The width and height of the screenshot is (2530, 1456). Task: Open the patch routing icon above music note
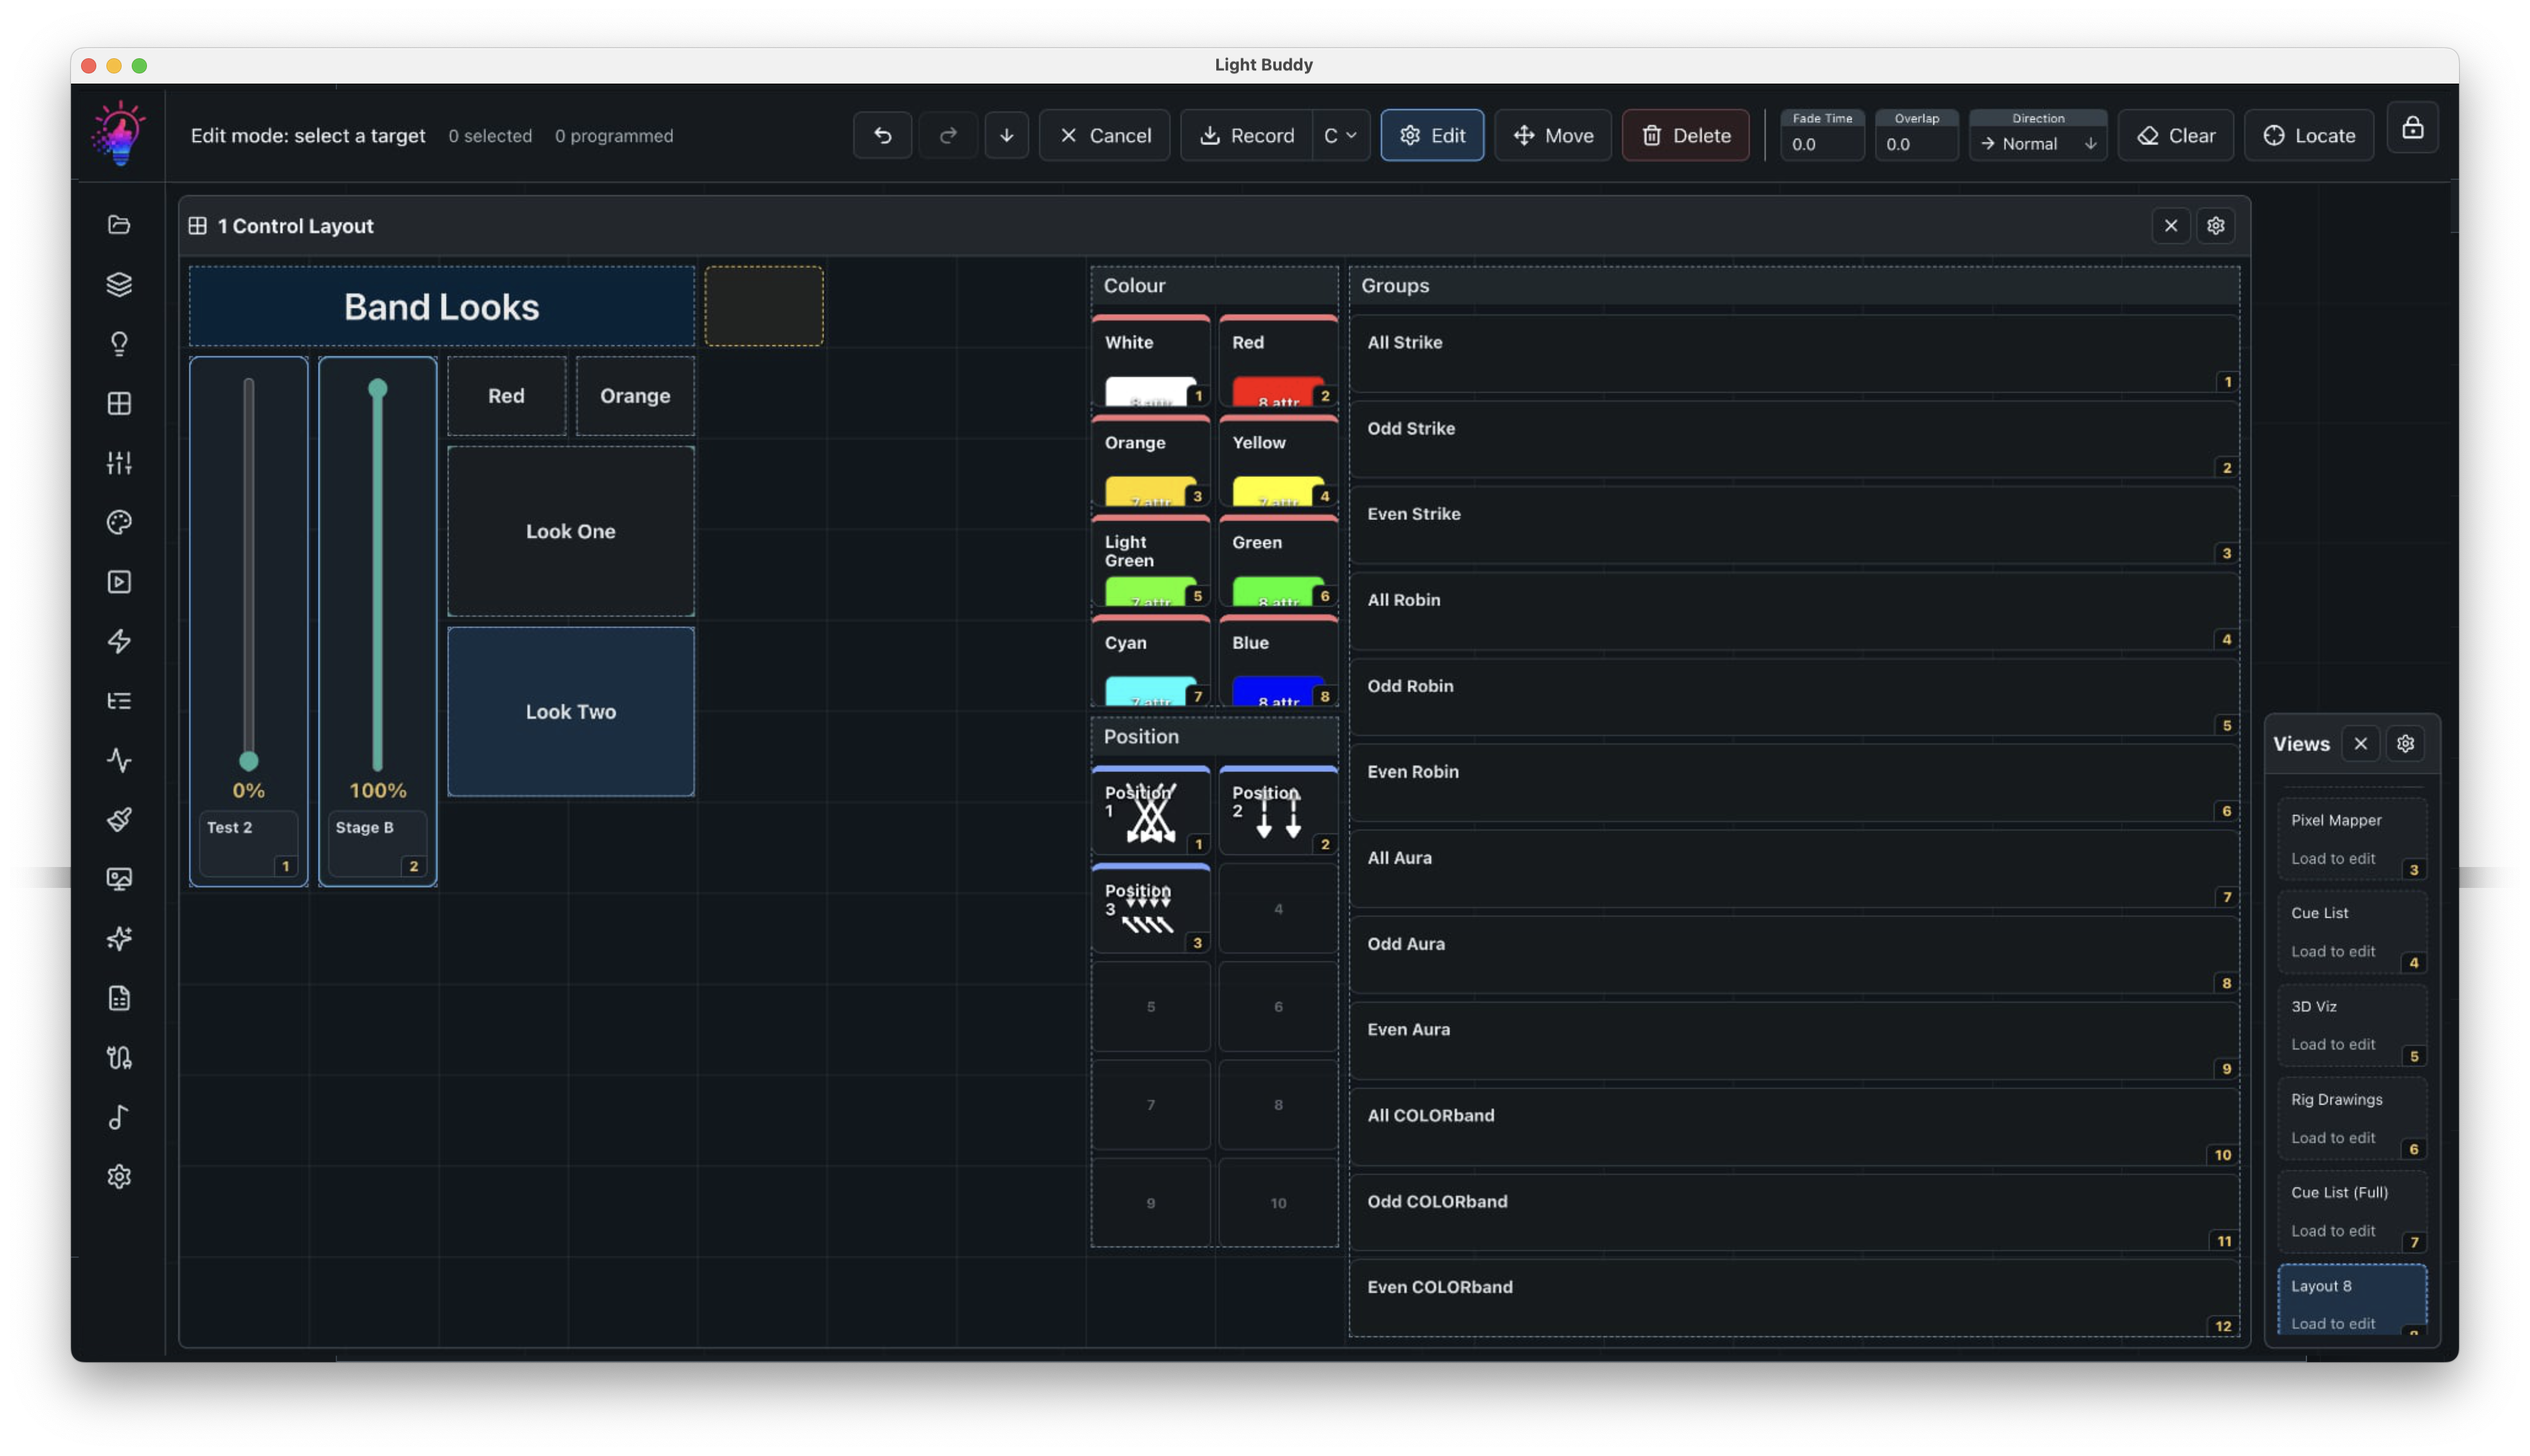pyautogui.click(x=119, y=1058)
